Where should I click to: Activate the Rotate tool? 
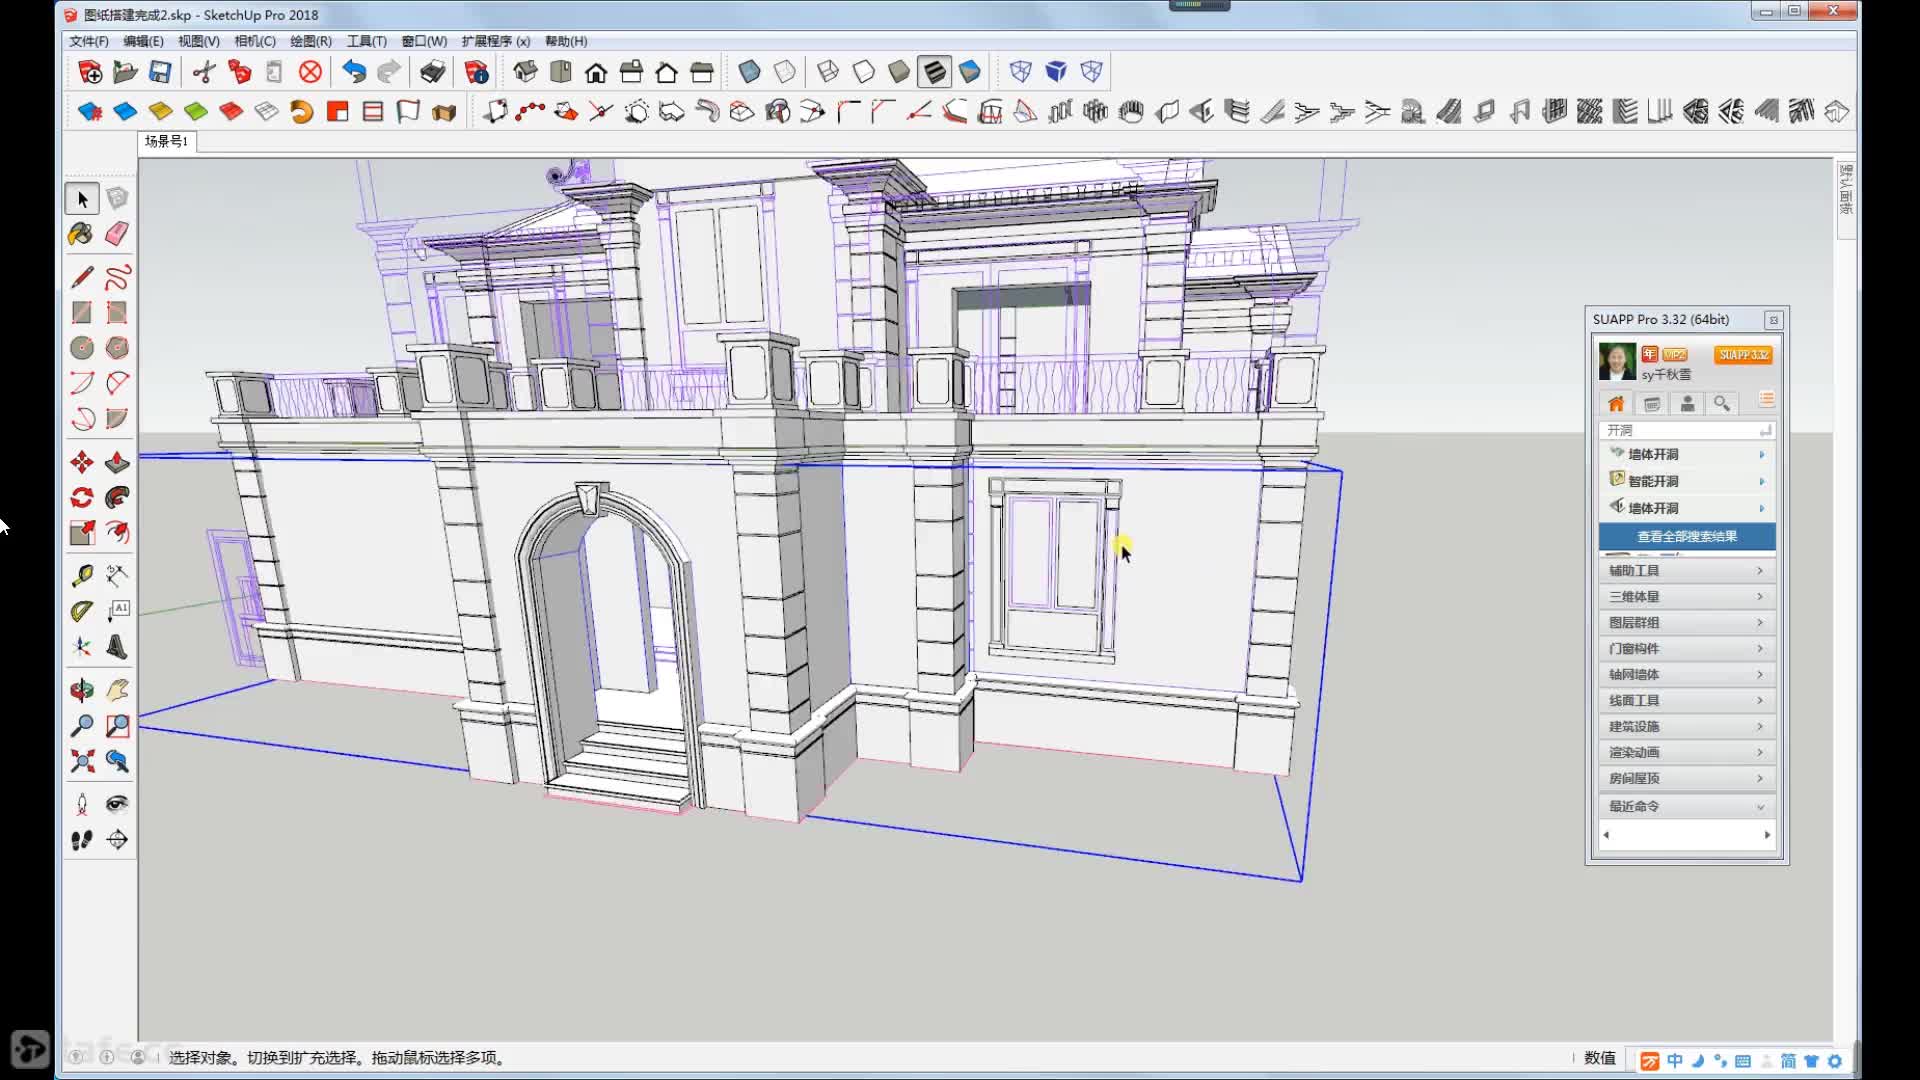pyautogui.click(x=82, y=497)
